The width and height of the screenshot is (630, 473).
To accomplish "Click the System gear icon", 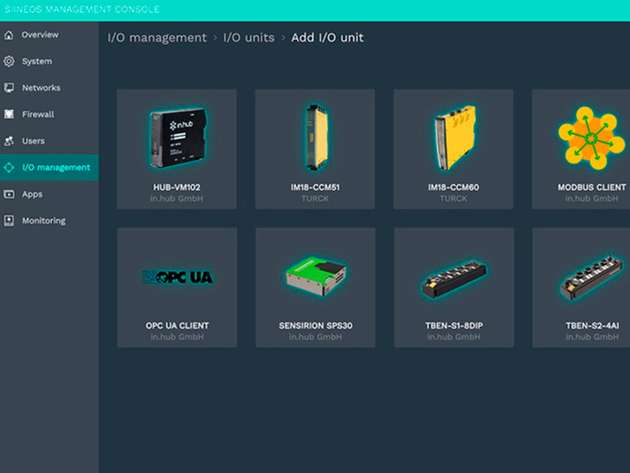I will pyautogui.click(x=9, y=61).
